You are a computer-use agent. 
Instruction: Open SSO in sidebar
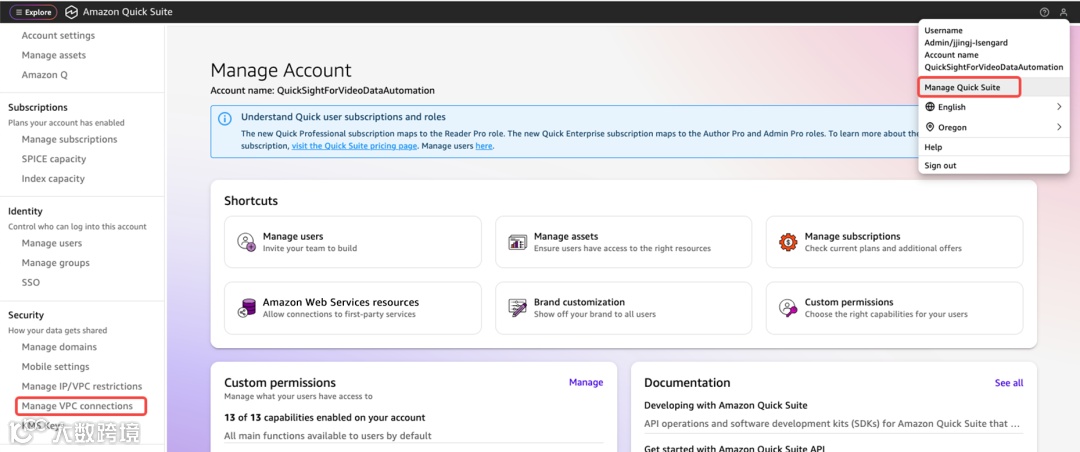31,282
